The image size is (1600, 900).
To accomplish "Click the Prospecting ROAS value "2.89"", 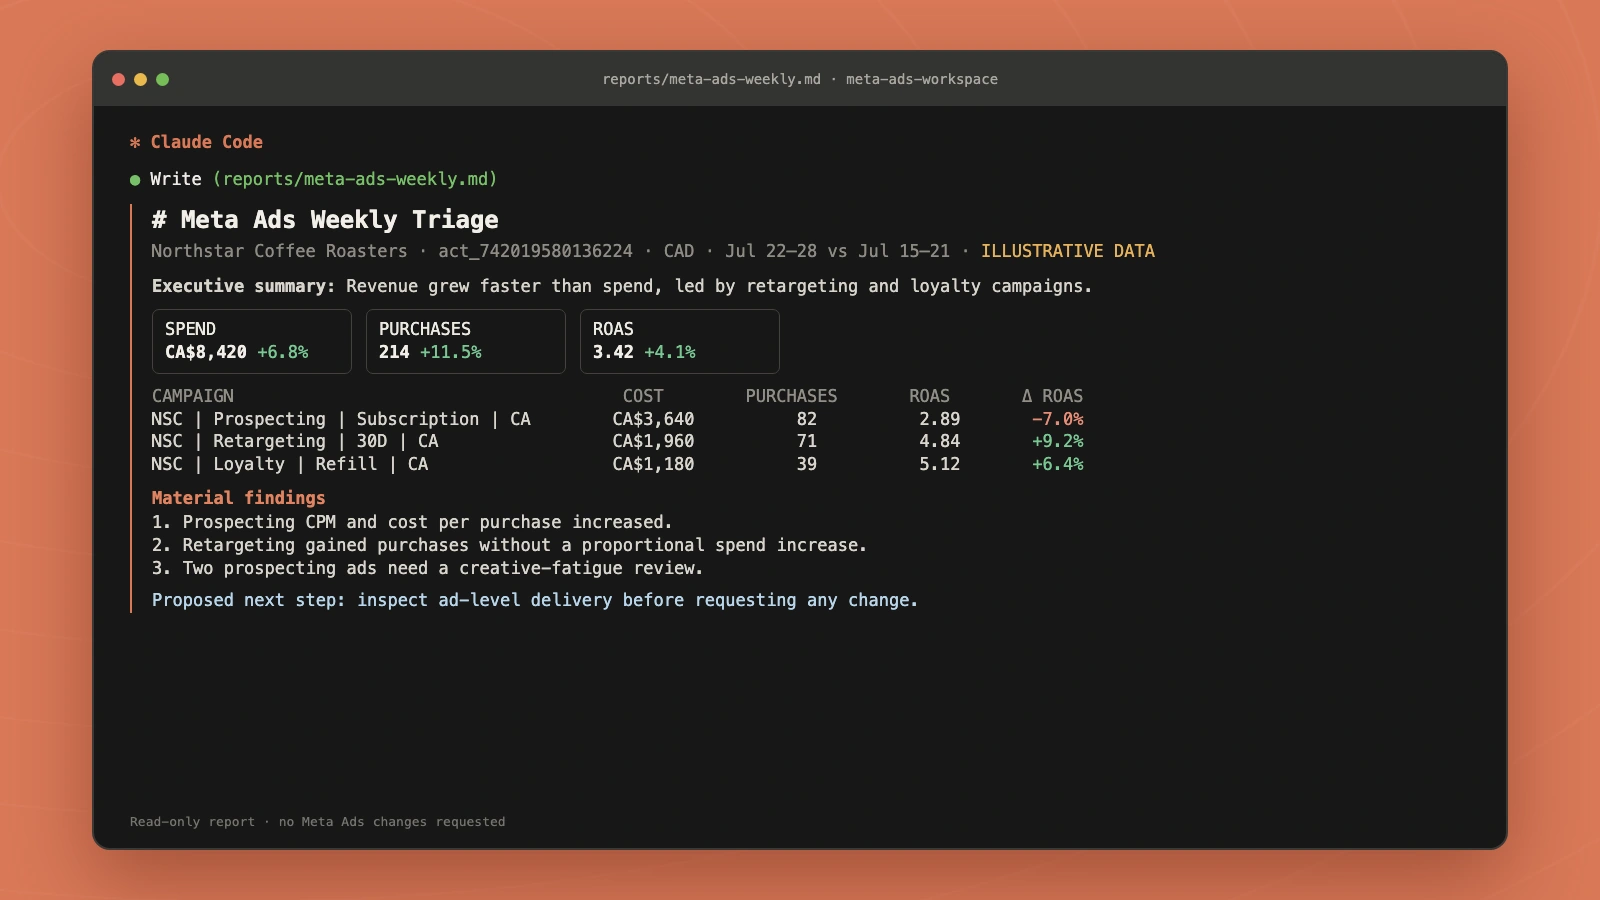I will tap(940, 419).
